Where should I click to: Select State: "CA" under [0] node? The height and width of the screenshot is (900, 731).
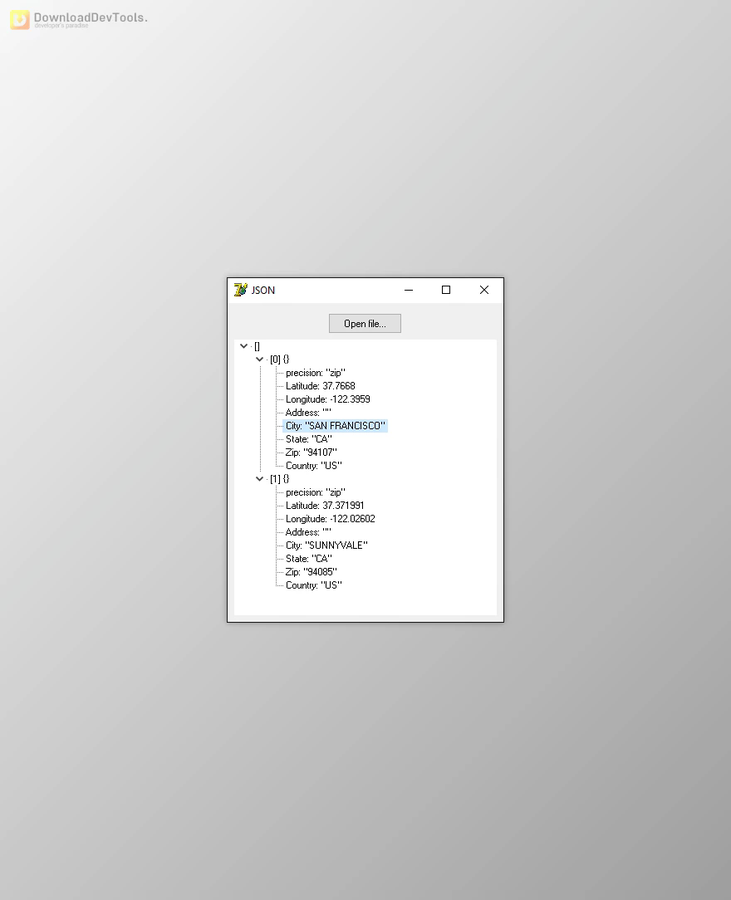coord(309,439)
